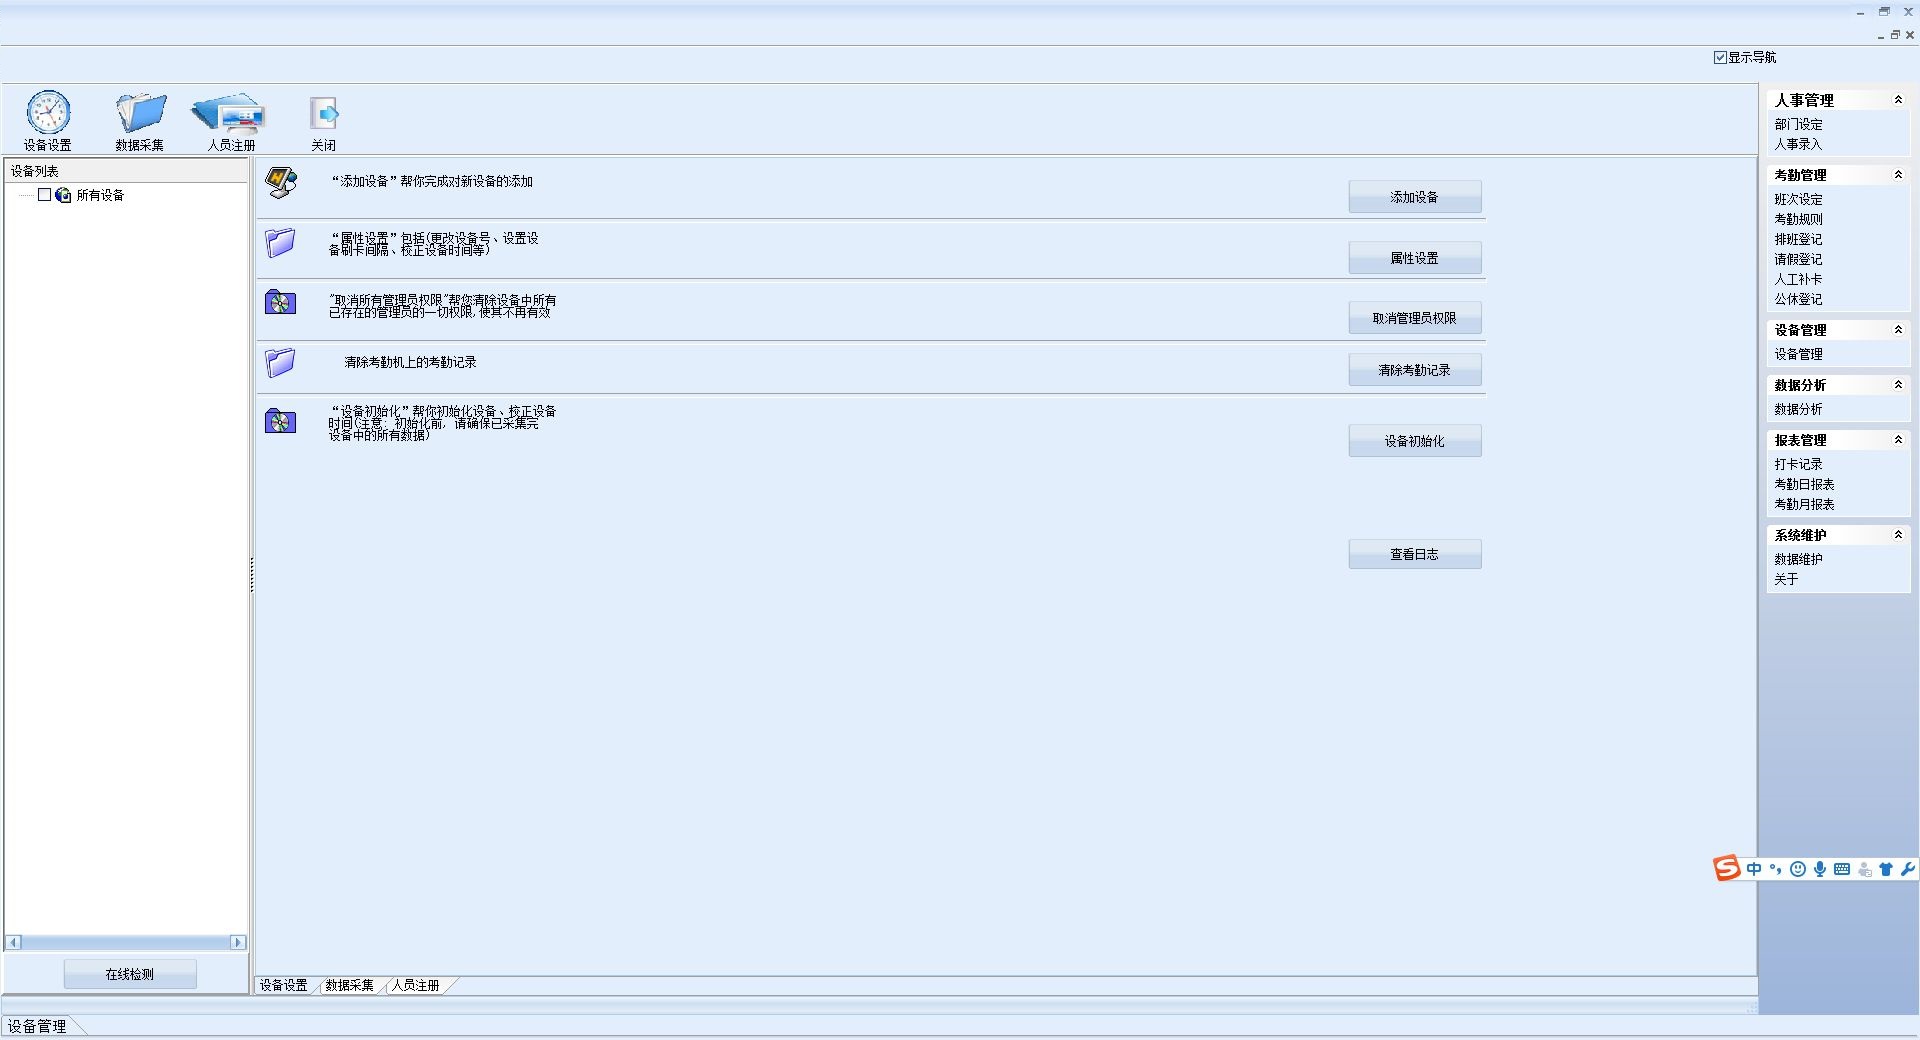Click the 添加设备 button
The image size is (1920, 1040).
pyautogui.click(x=1415, y=197)
